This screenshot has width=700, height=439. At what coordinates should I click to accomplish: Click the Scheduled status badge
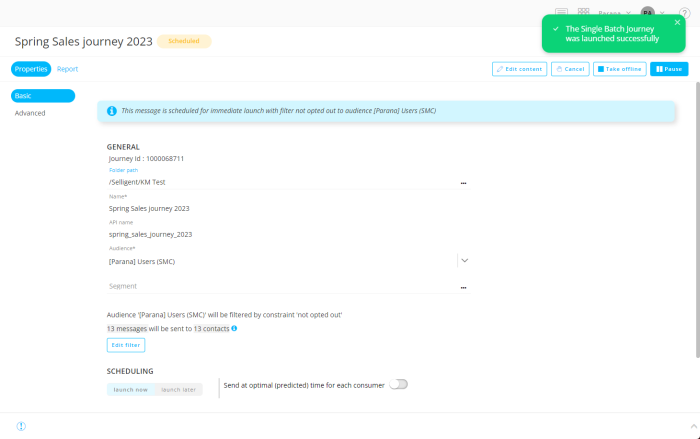pyautogui.click(x=184, y=41)
